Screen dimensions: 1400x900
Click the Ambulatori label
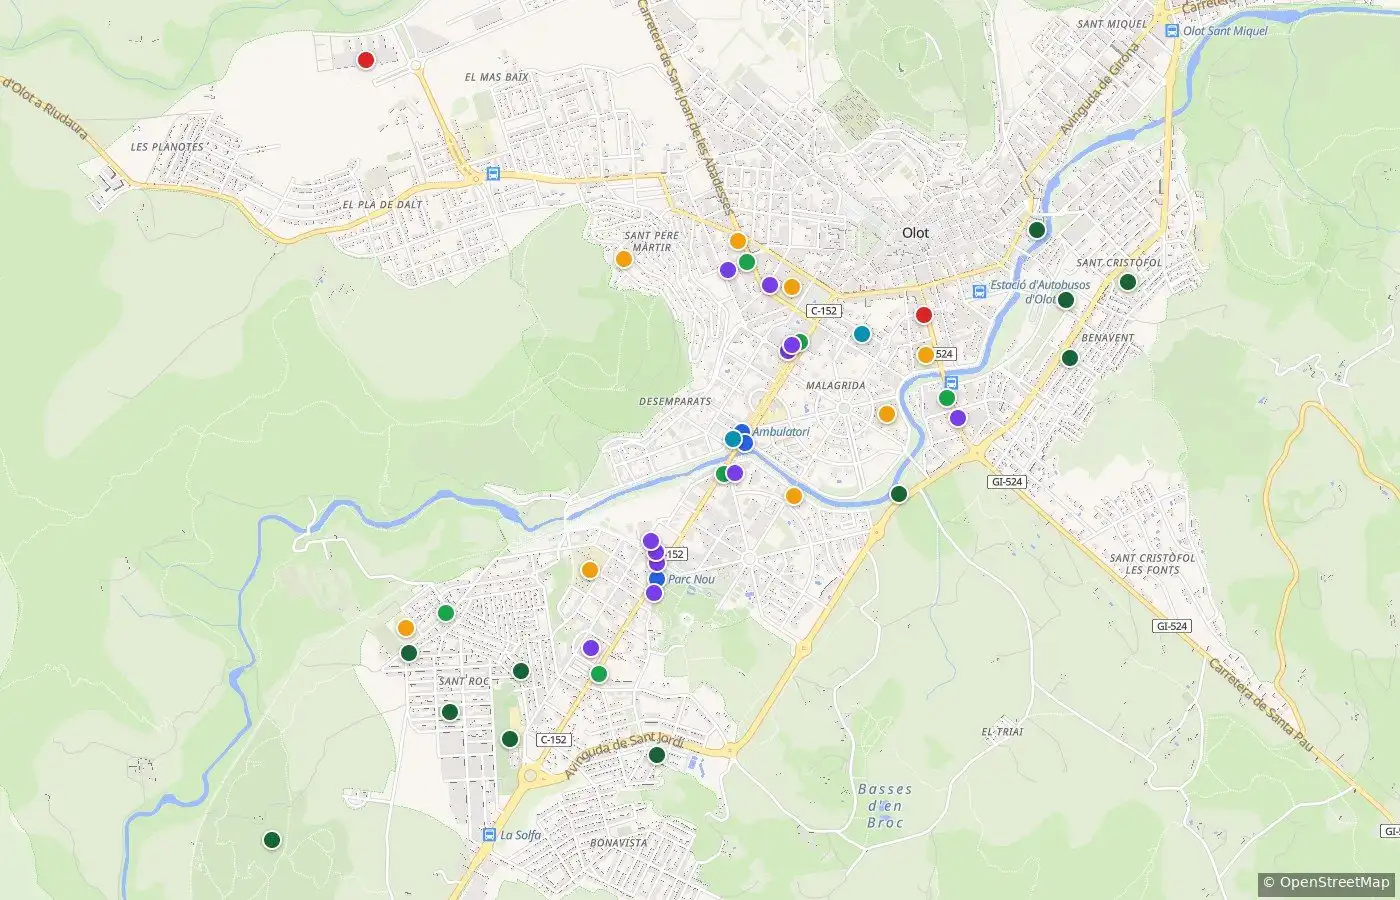[x=781, y=432]
